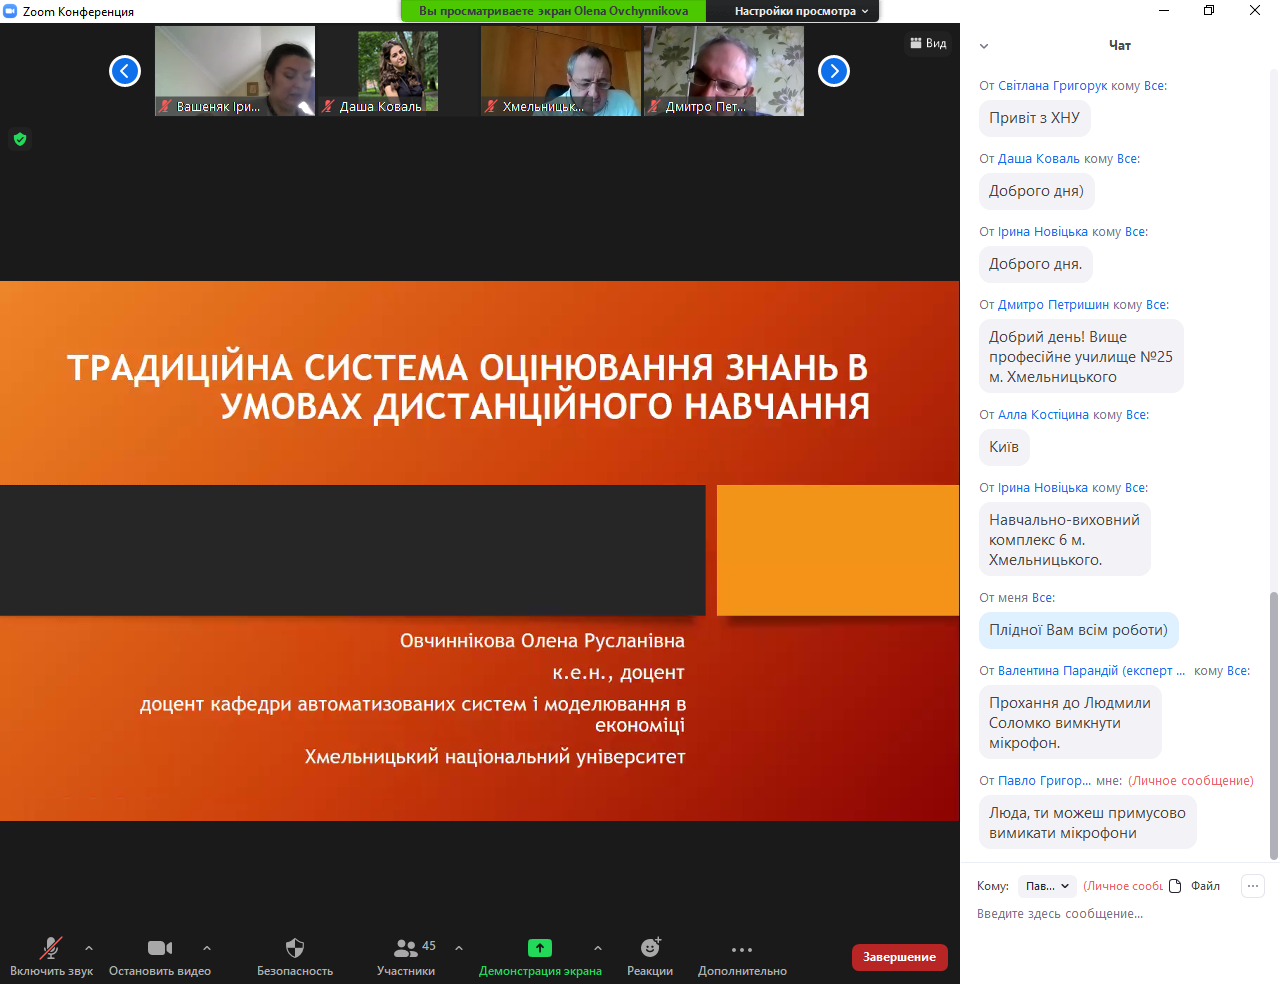This screenshot has width=1280, height=984.
Task: Click the red Завершение button
Action: 899,957
